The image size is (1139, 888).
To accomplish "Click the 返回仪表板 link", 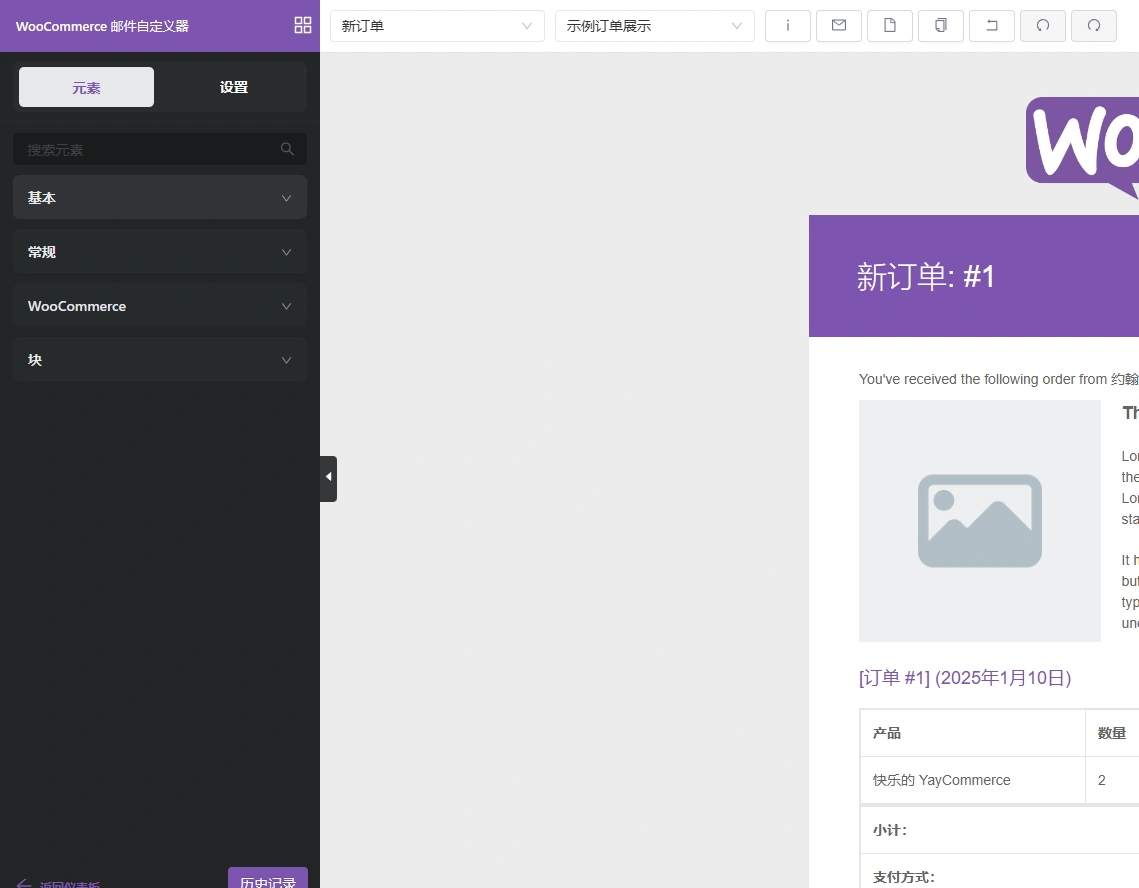I will [x=60, y=882].
